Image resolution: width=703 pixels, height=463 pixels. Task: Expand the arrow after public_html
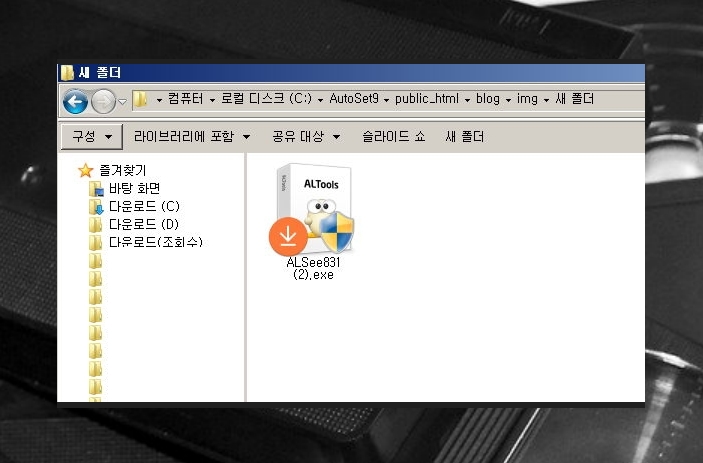(x=468, y=100)
